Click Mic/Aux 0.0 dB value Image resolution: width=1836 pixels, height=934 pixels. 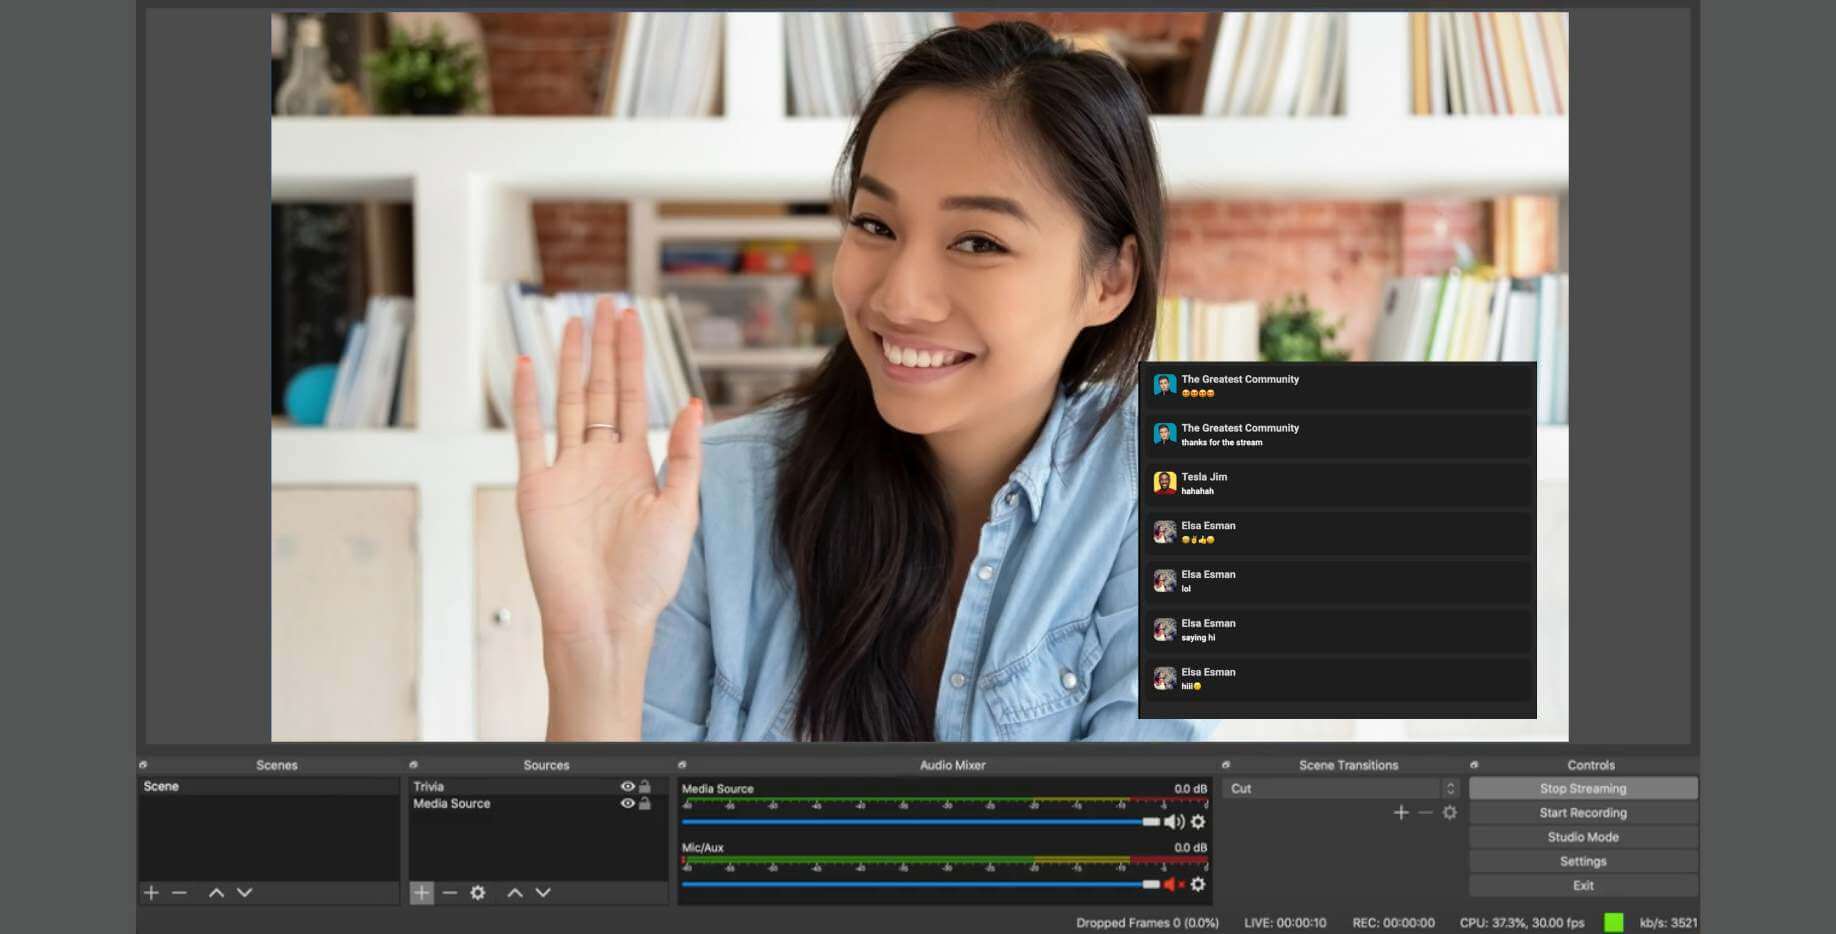point(1190,847)
